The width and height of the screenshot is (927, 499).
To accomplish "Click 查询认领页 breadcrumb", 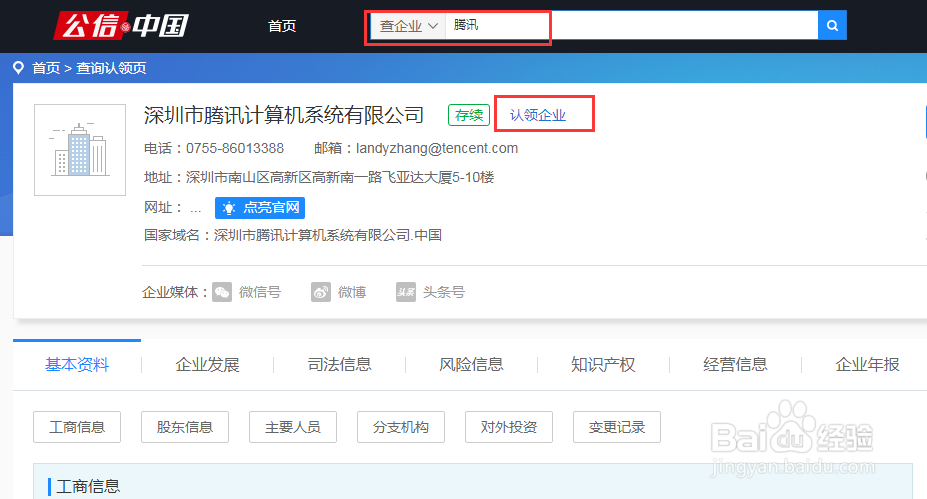I will pos(111,68).
